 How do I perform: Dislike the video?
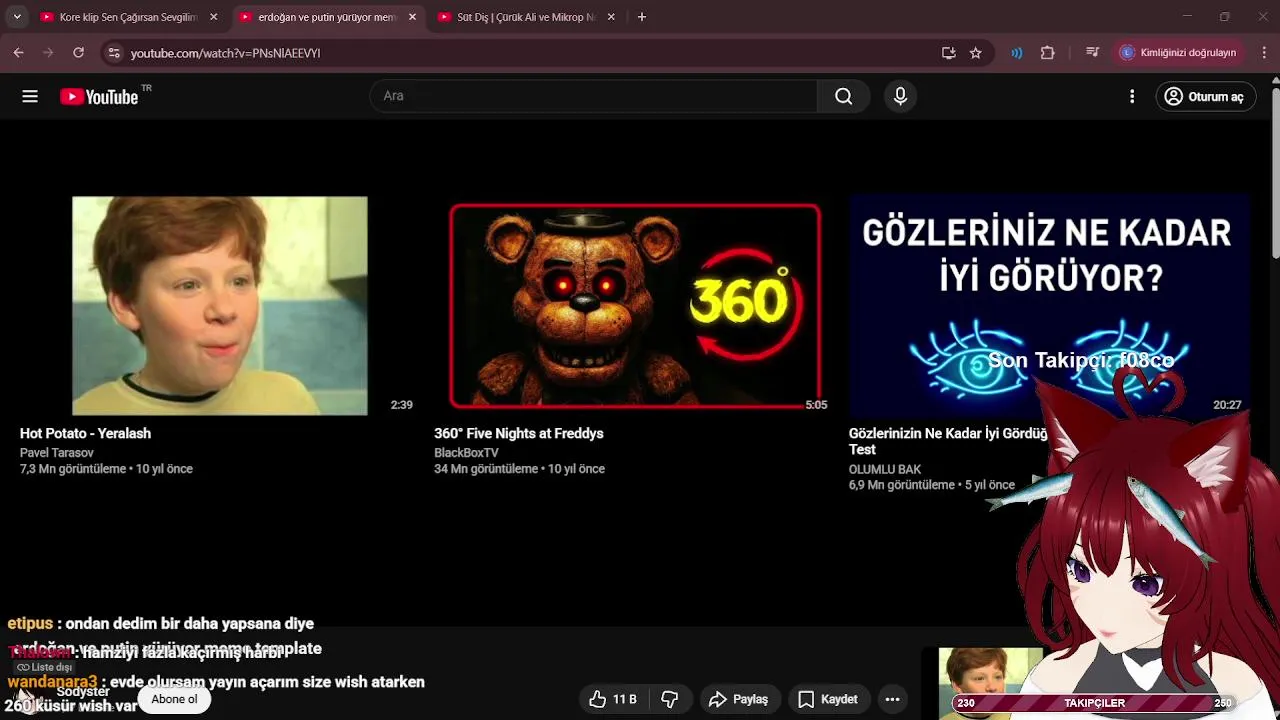pyautogui.click(x=670, y=699)
